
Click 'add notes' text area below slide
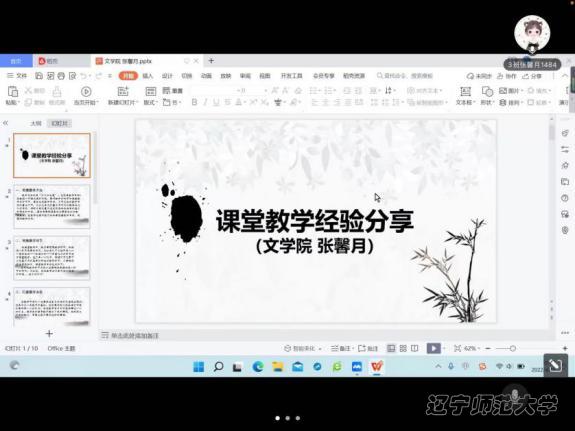tap(135, 335)
